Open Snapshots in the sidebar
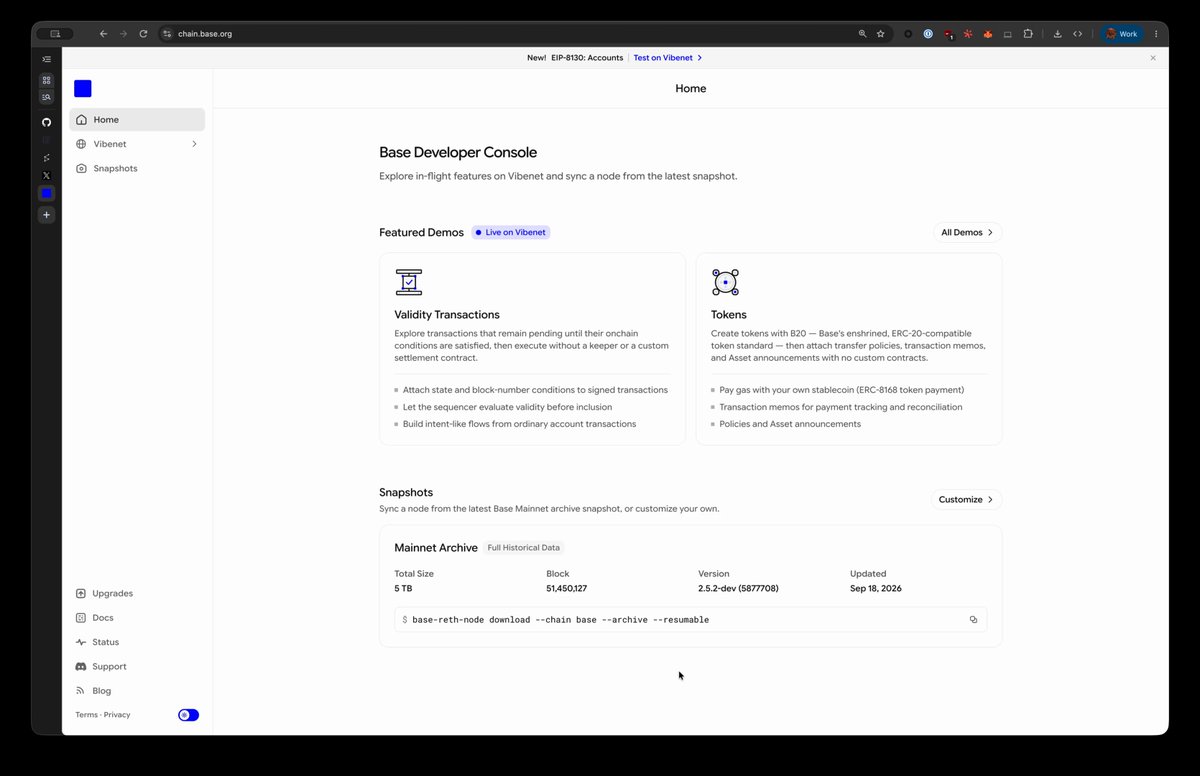Image resolution: width=1200 pixels, height=776 pixels. click(137, 169)
